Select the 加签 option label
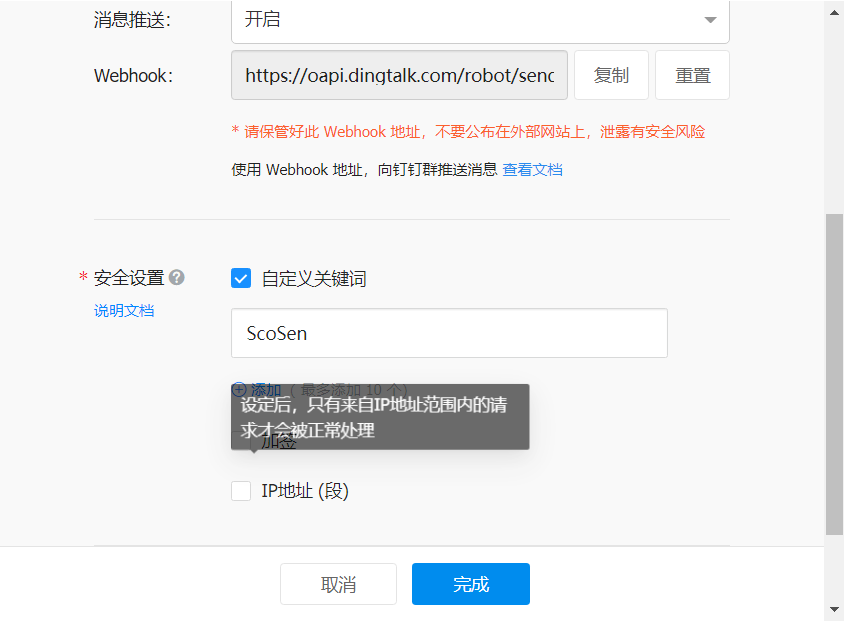 [x=280, y=443]
